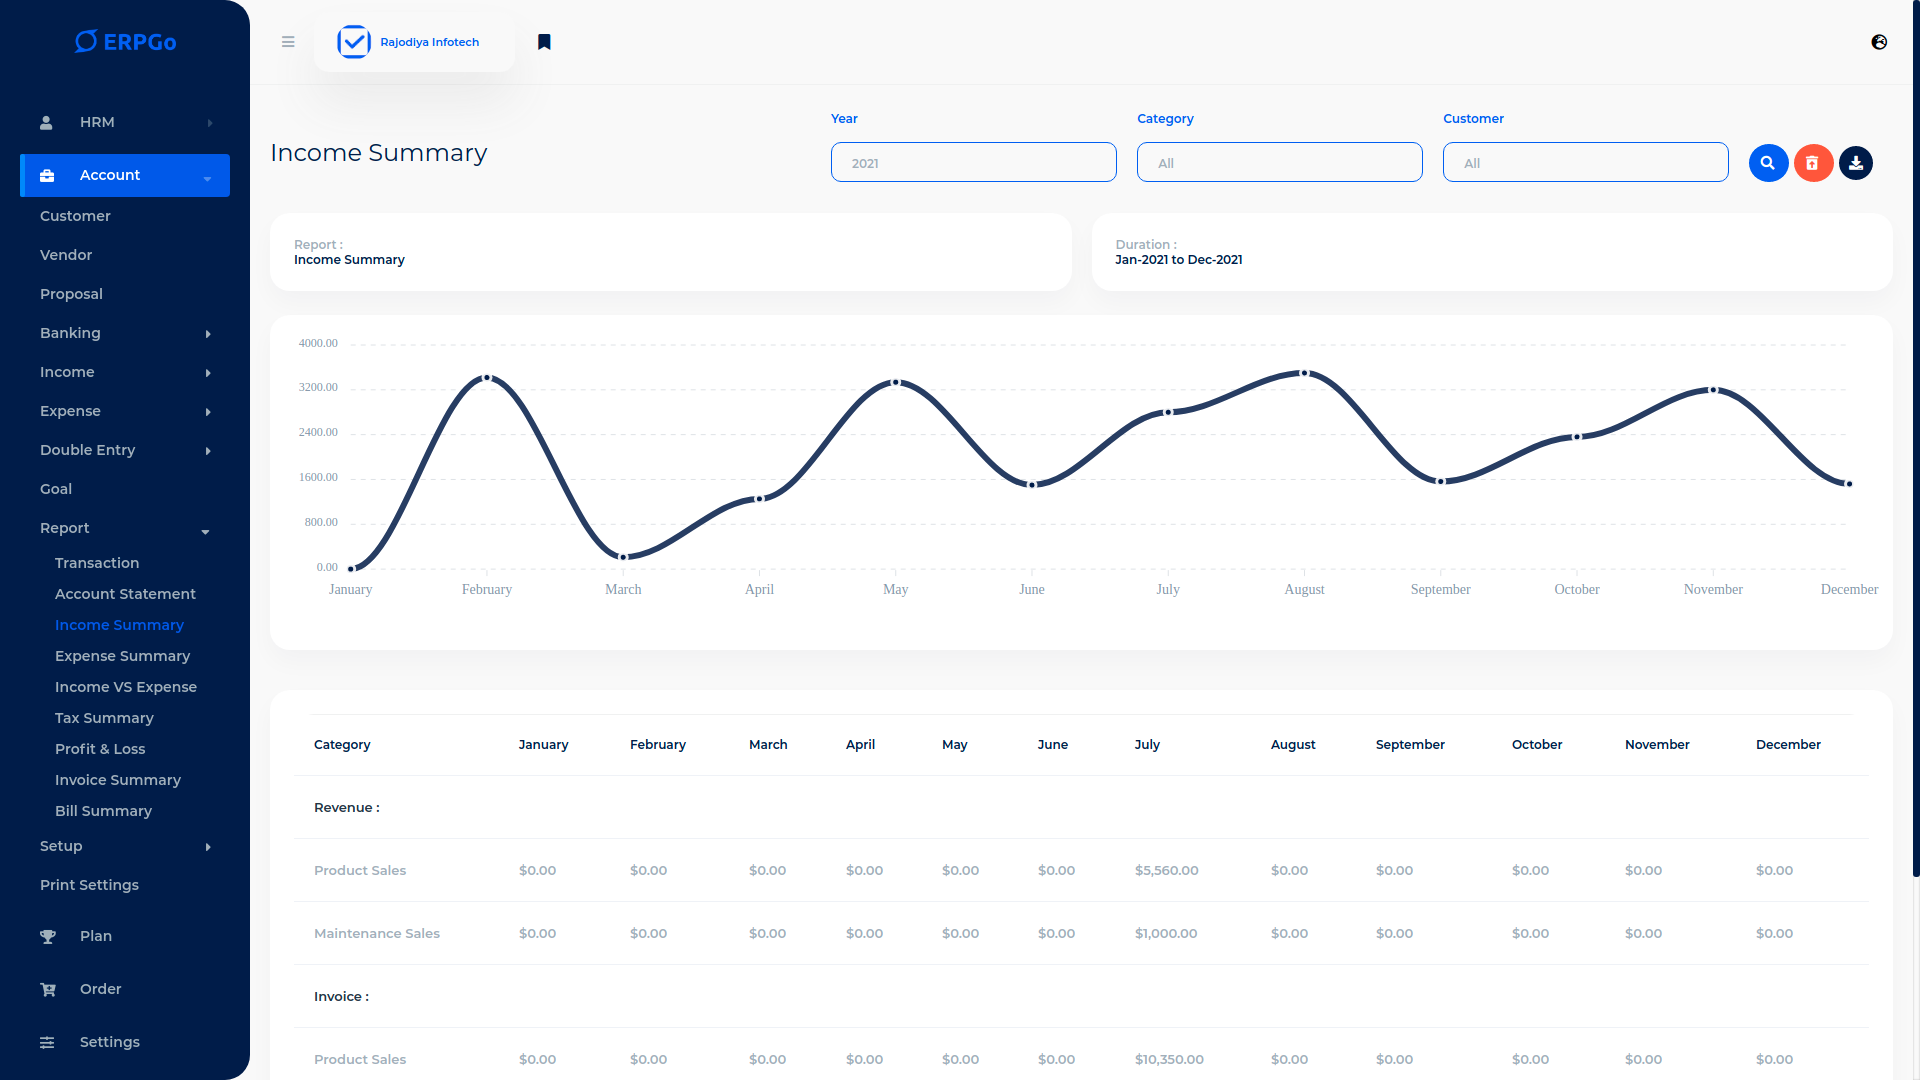Open the Customer filter dropdown
Image resolution: width=1920 pixels, height=1080 pixels.
click(x=1585, y=163)
